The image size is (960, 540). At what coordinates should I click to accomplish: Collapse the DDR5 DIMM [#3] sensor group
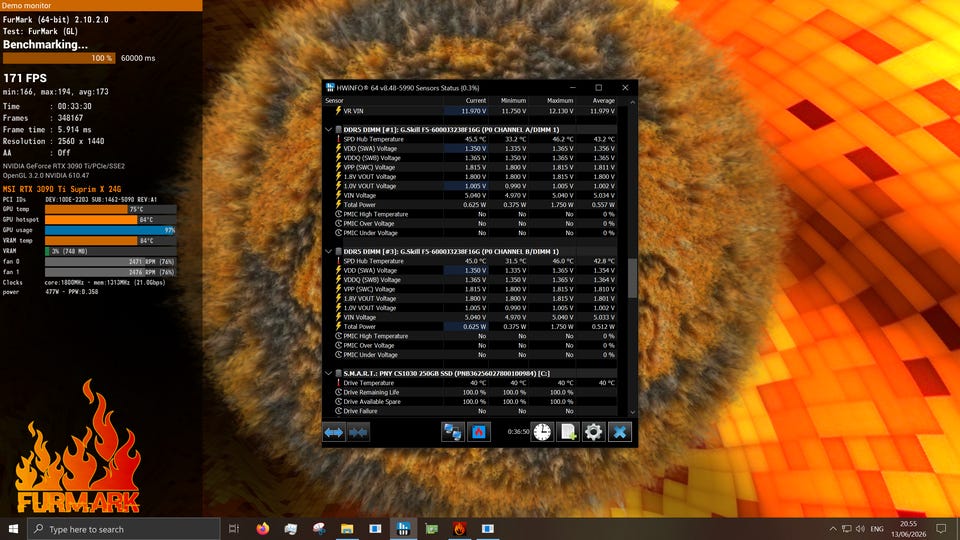(329, 252)
